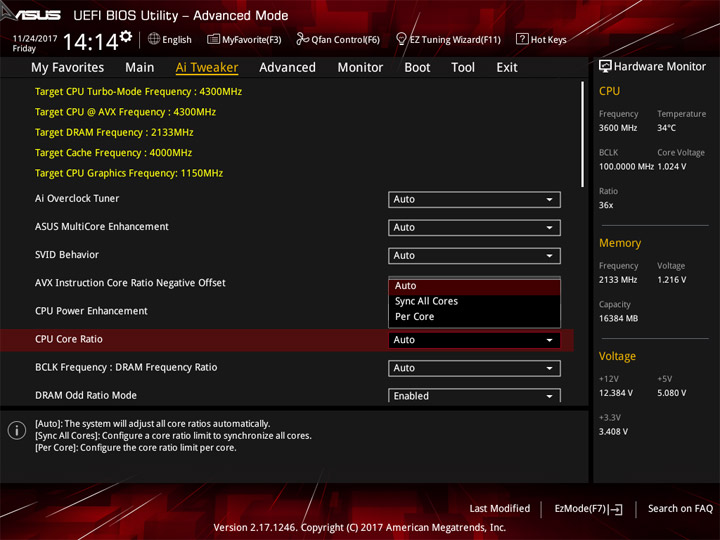Click the Voltage heading in Hardware Monitor

click(617, 356)
